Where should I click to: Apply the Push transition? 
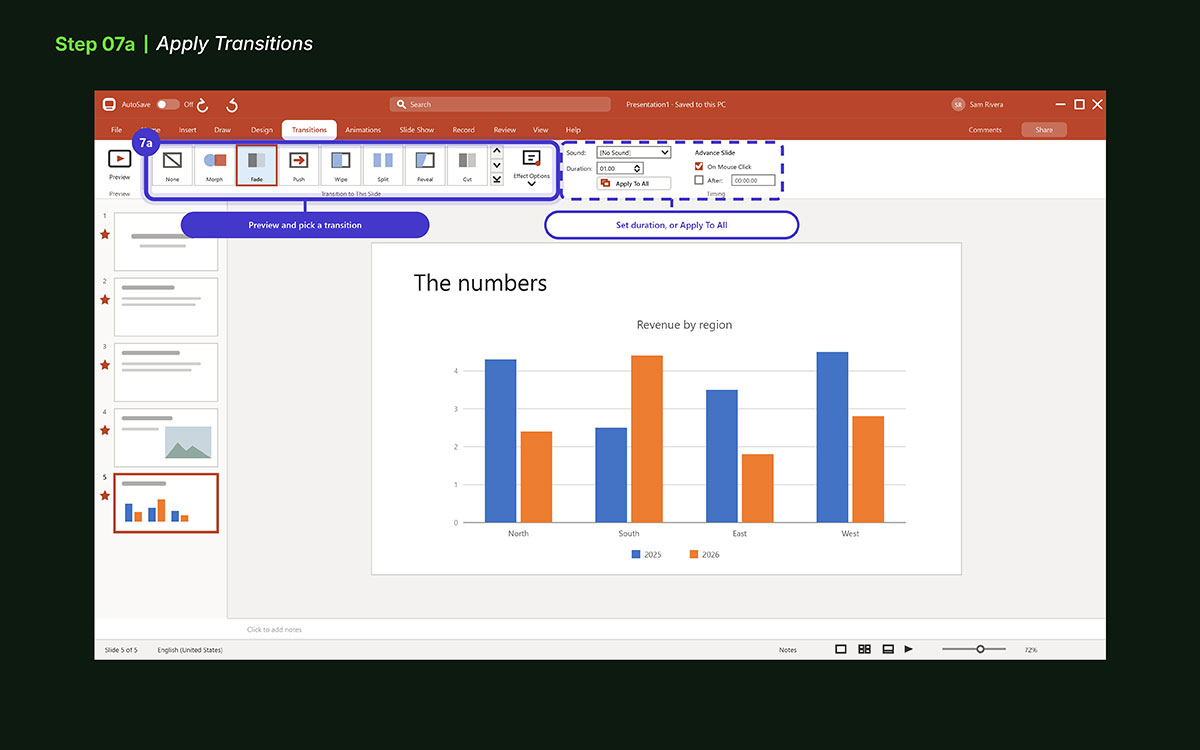click(299, 165)
